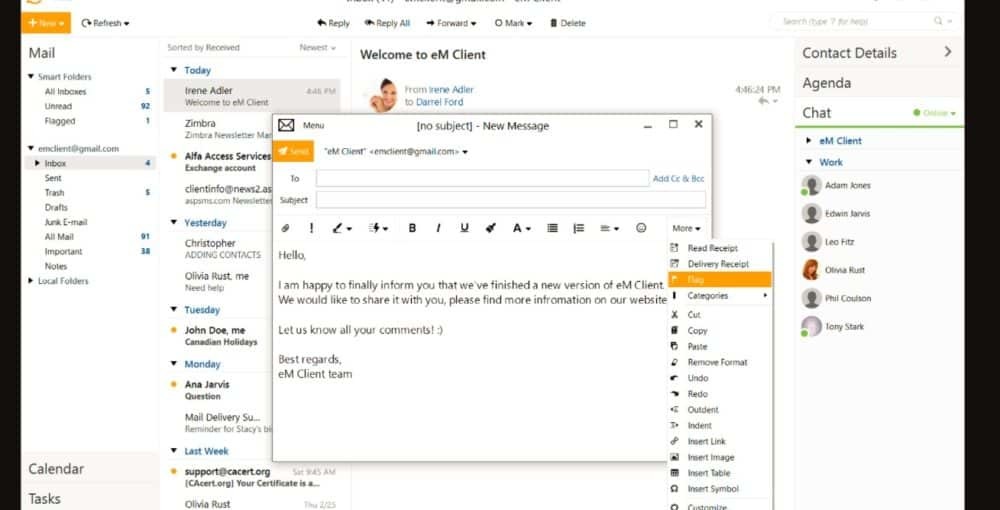The image size is (1000, 510).
Task: Open the Newest sort order dropdown
Action: [x=318, y=47]
